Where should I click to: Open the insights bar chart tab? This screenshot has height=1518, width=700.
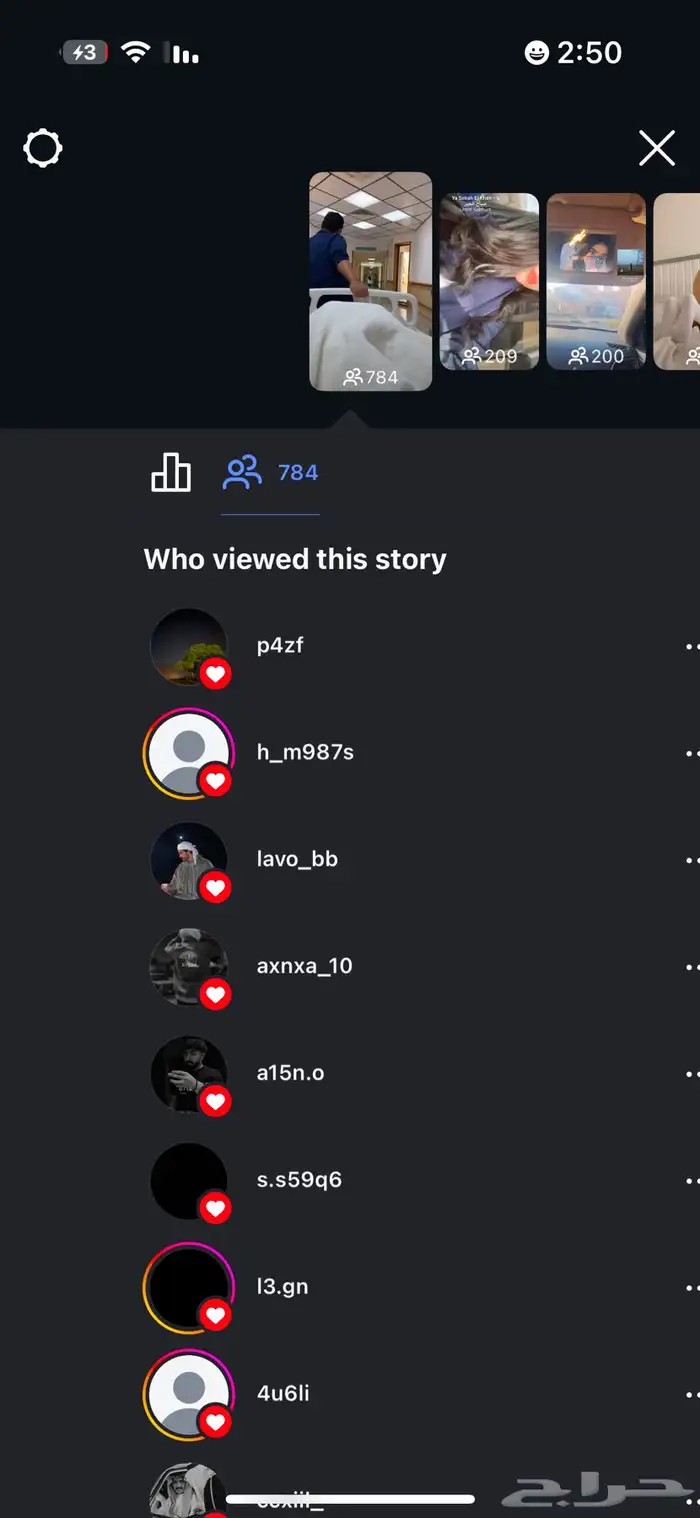pyautogui.click(x=171, y=472)
